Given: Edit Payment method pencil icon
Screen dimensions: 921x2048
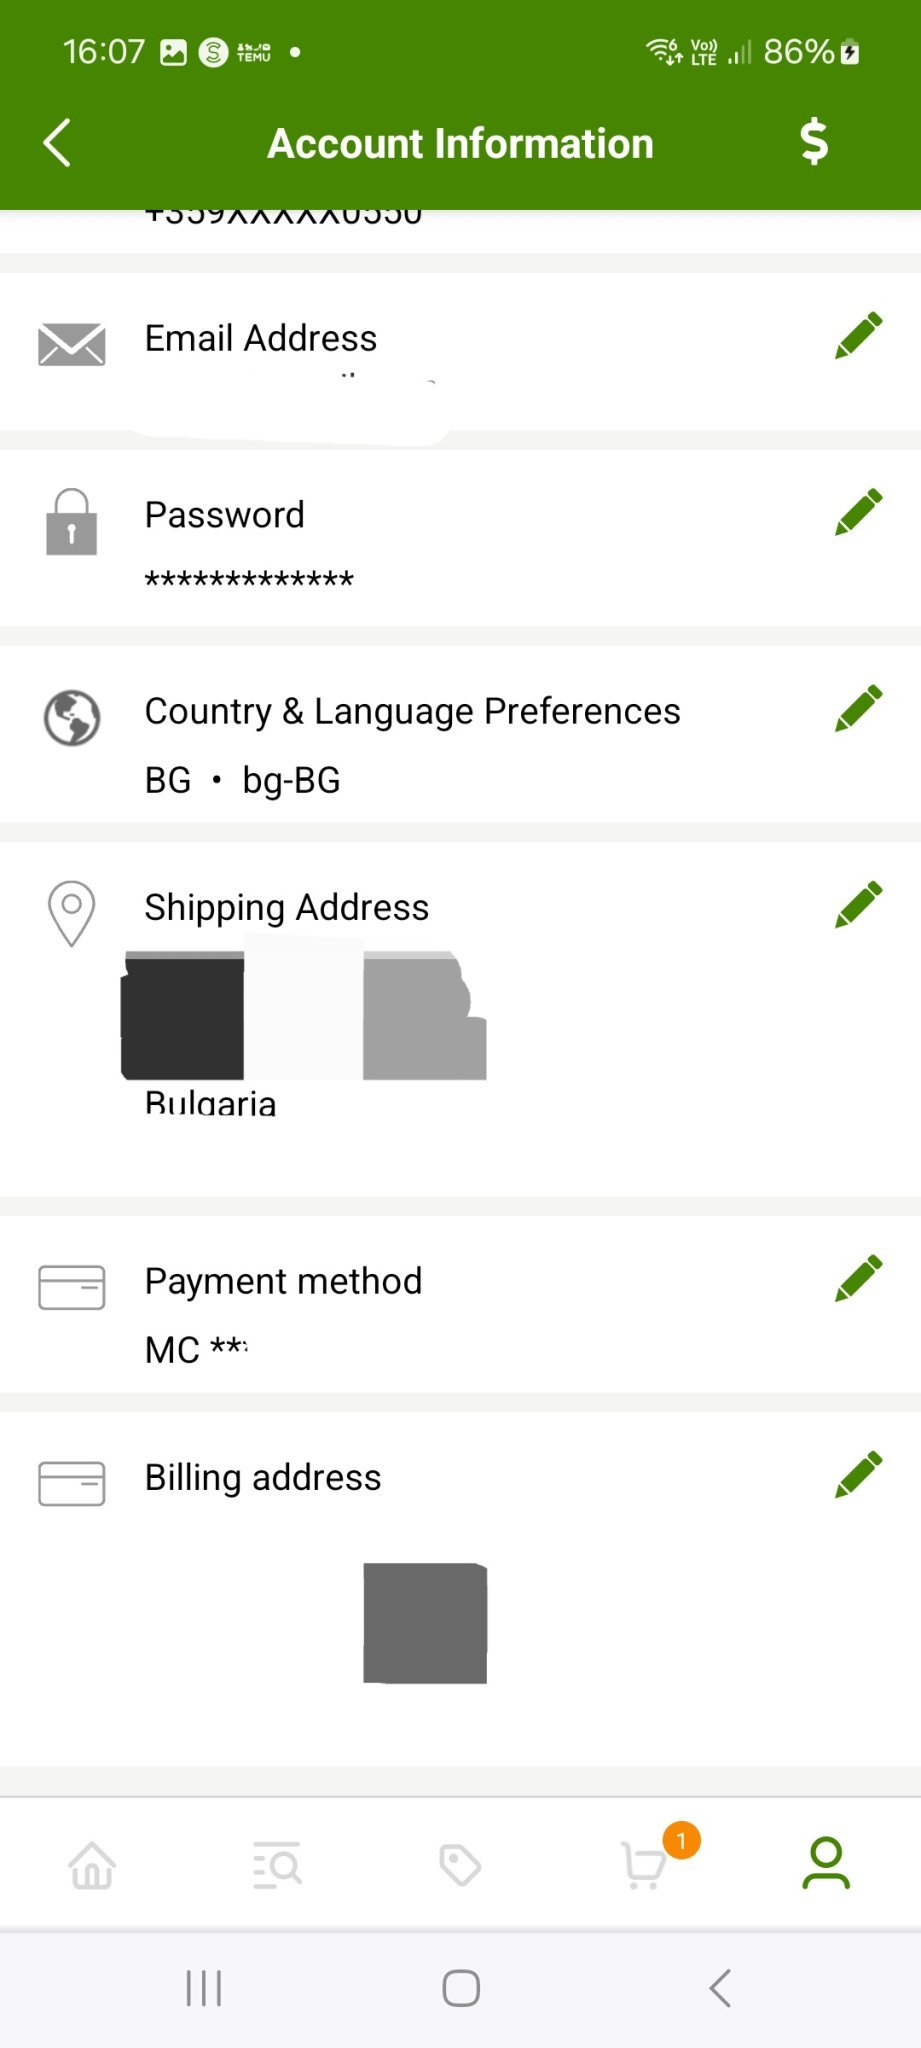Looking at the screenshot, I should (858, 1279).
